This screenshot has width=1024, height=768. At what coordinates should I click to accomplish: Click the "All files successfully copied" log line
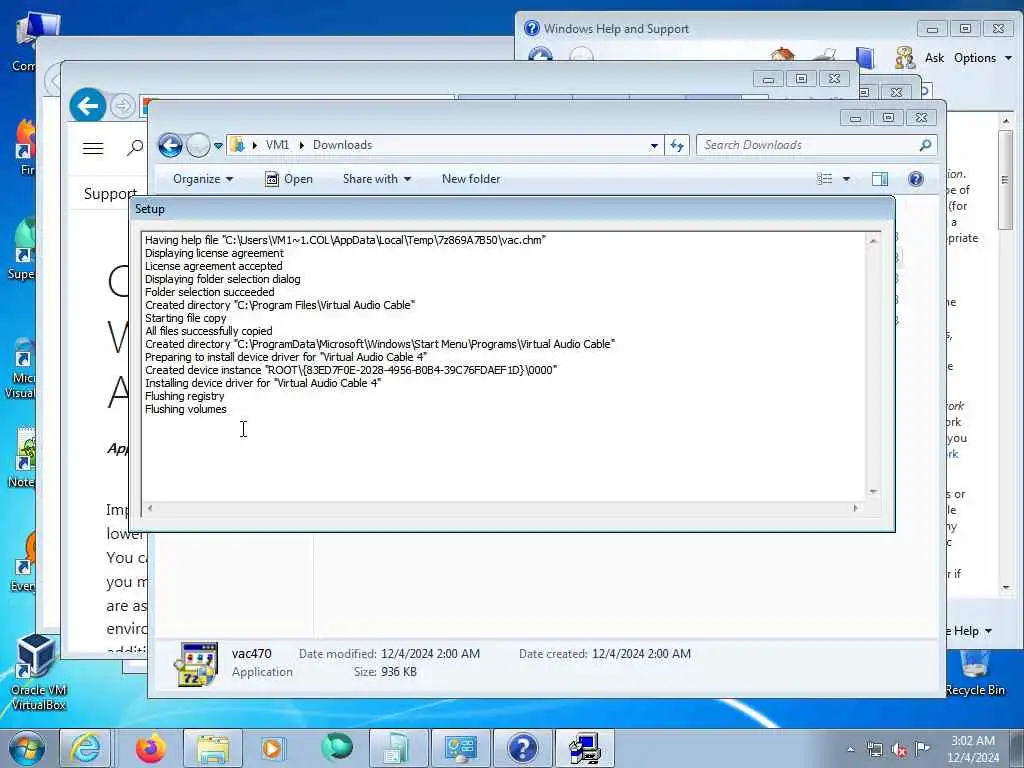click(208, 331)
